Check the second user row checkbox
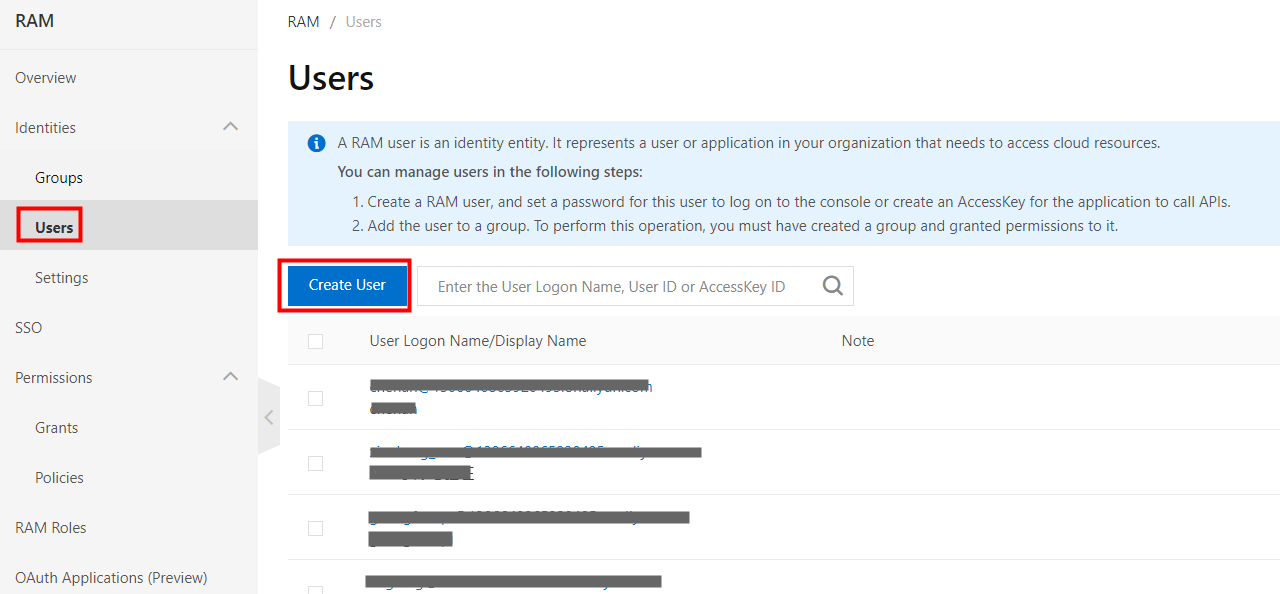This screenshot has width=1280, height=594. click(x=316, y=463)
